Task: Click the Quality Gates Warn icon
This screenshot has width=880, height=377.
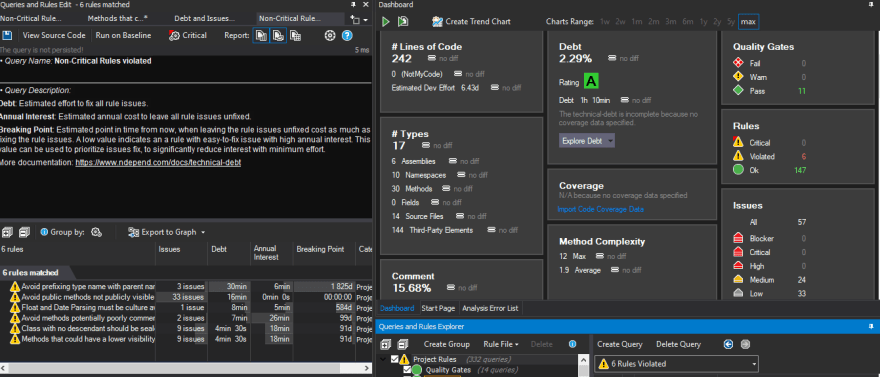Action: click(x=739, y=77)
